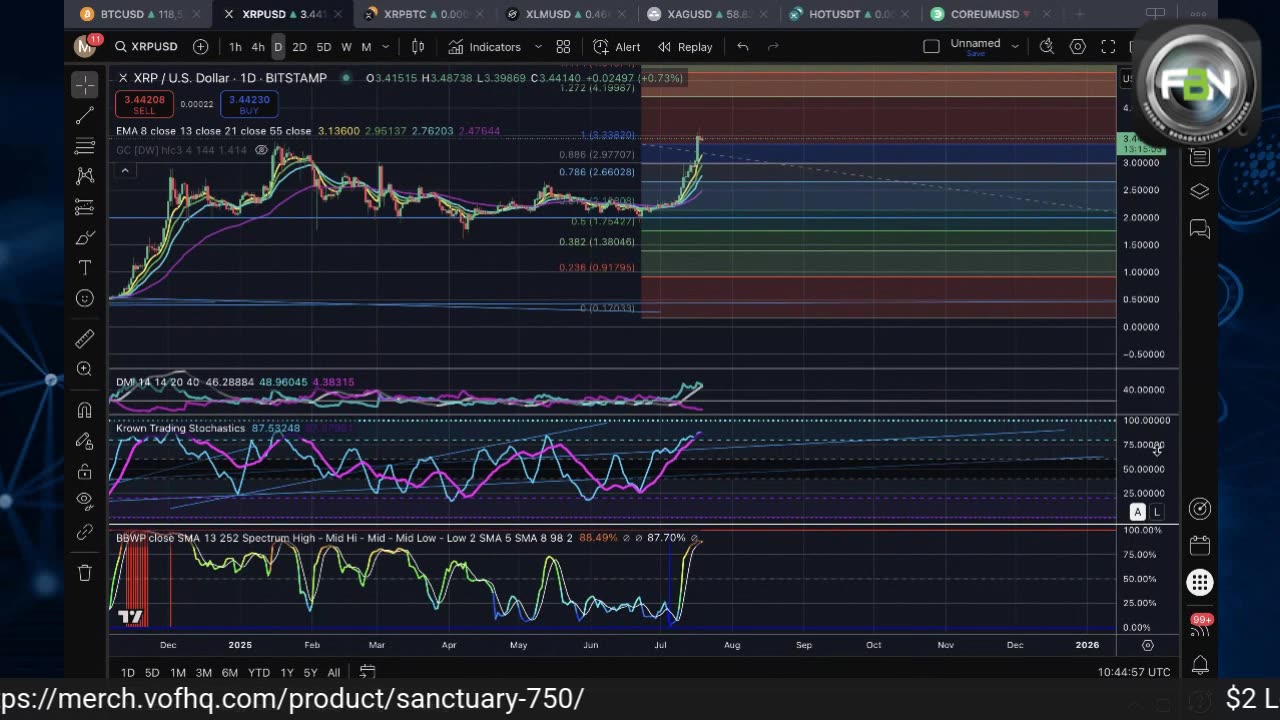Open the chart patterns tool group
The image size is (1280, 720).
[85, 176]
